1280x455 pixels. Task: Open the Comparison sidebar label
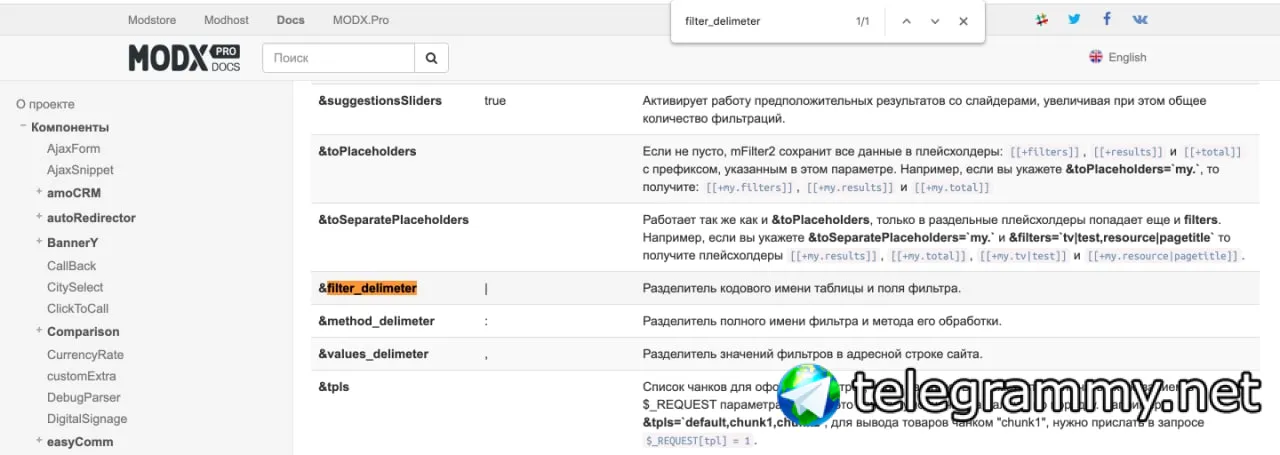(x=83, y=332)
